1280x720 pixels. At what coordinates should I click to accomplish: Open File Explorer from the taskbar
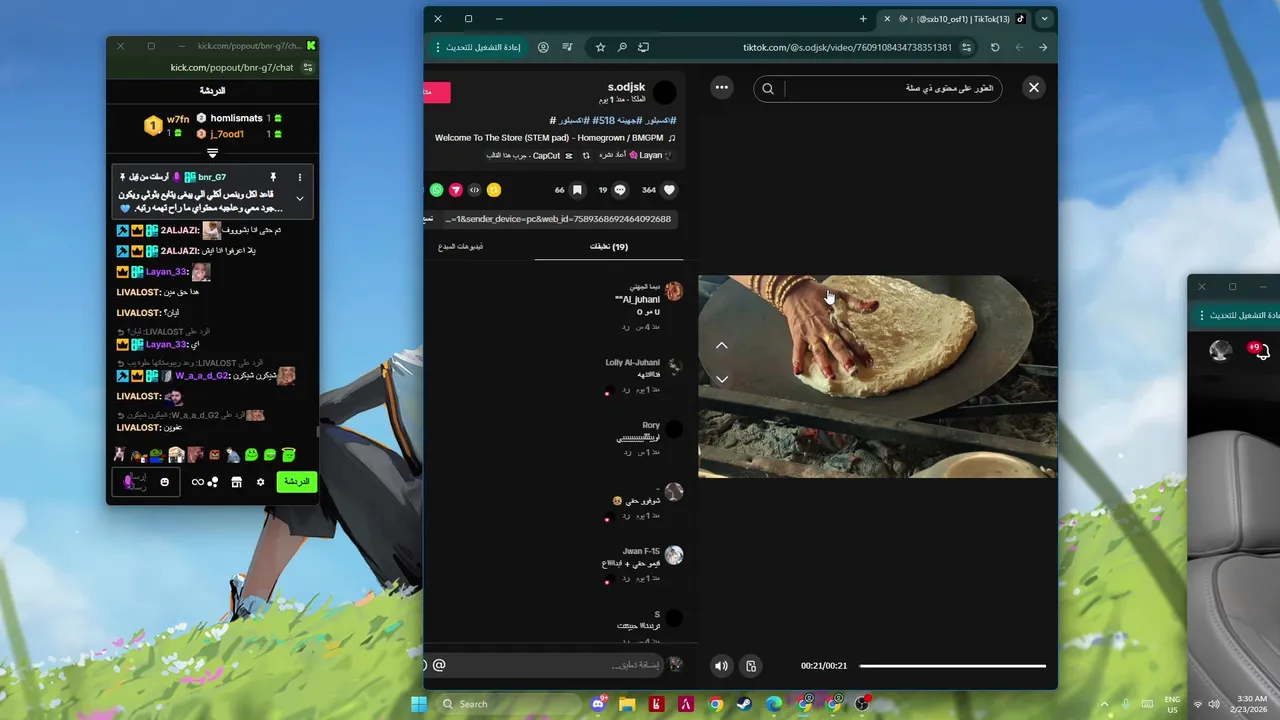627,704
